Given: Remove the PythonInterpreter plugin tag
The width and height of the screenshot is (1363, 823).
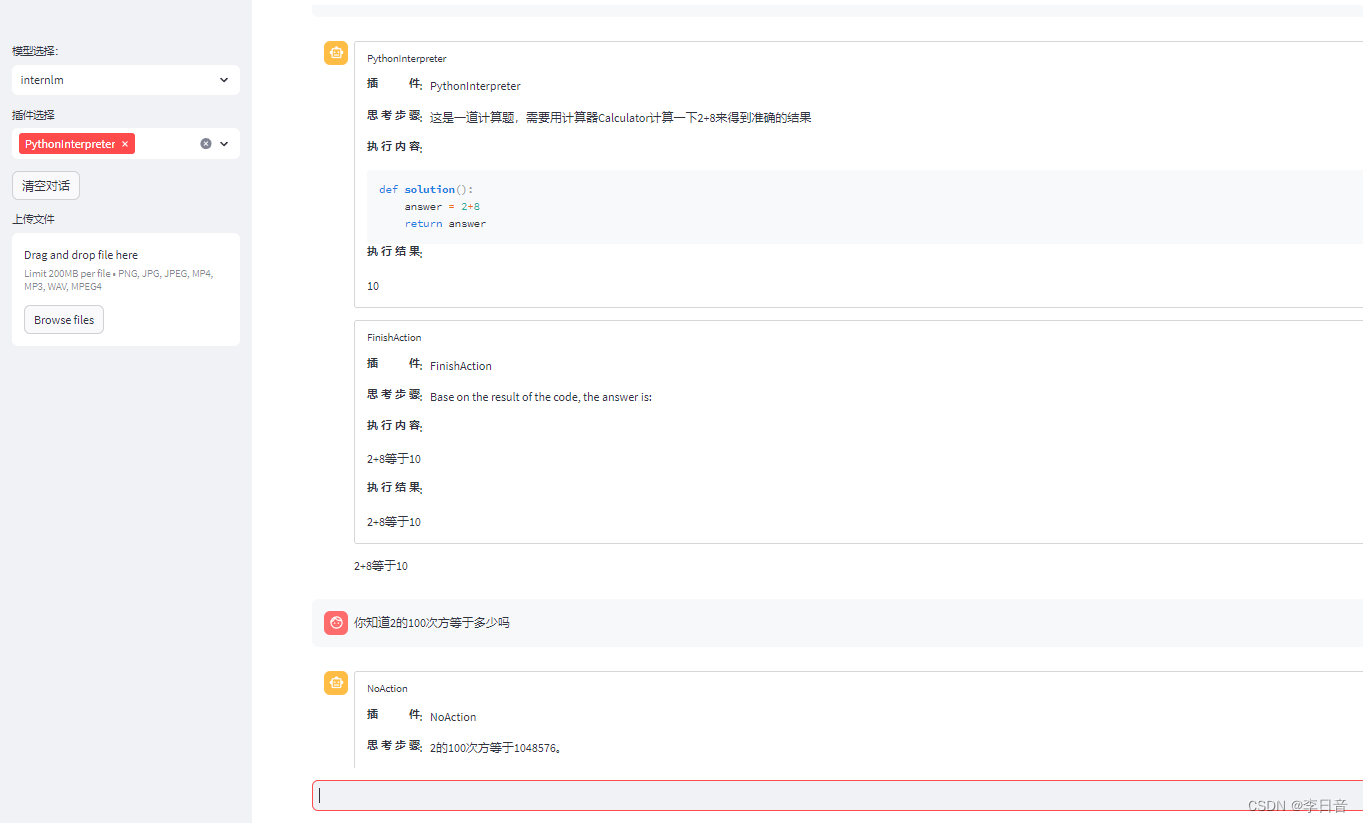Looking at the screenshot, I should pos(125,144).
